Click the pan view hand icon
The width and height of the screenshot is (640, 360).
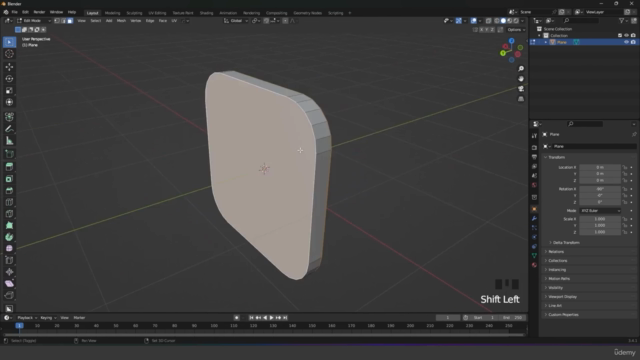(521, 79)
